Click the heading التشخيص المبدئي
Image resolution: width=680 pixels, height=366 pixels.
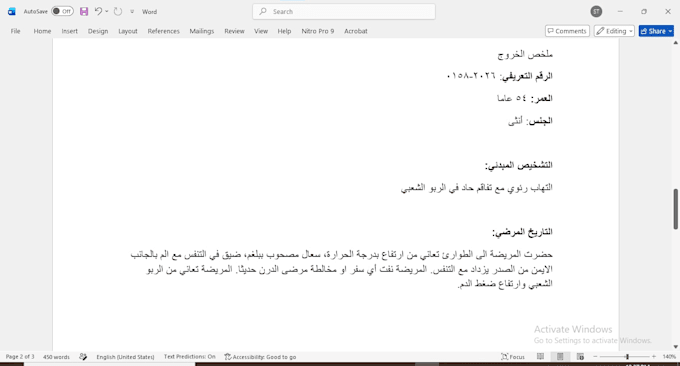[519, 165]
